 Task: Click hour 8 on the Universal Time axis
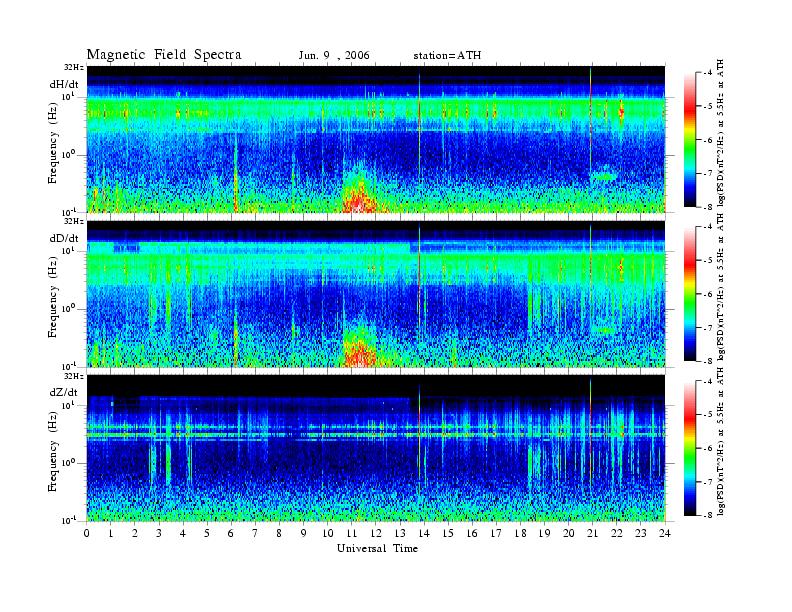279,533
